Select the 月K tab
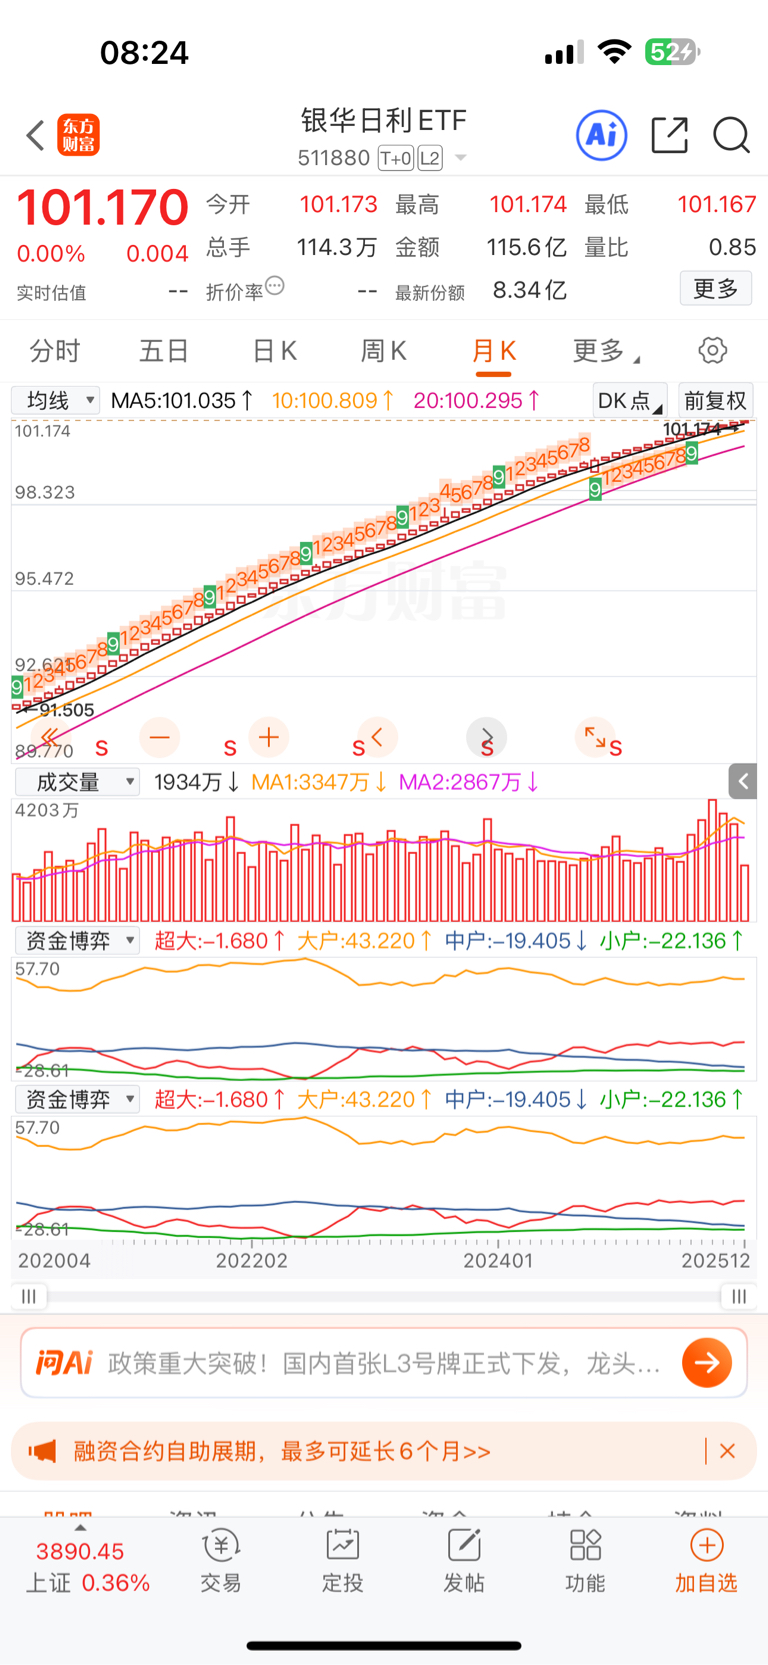Viewport: 768px width, 1665px height. point(494,351)
